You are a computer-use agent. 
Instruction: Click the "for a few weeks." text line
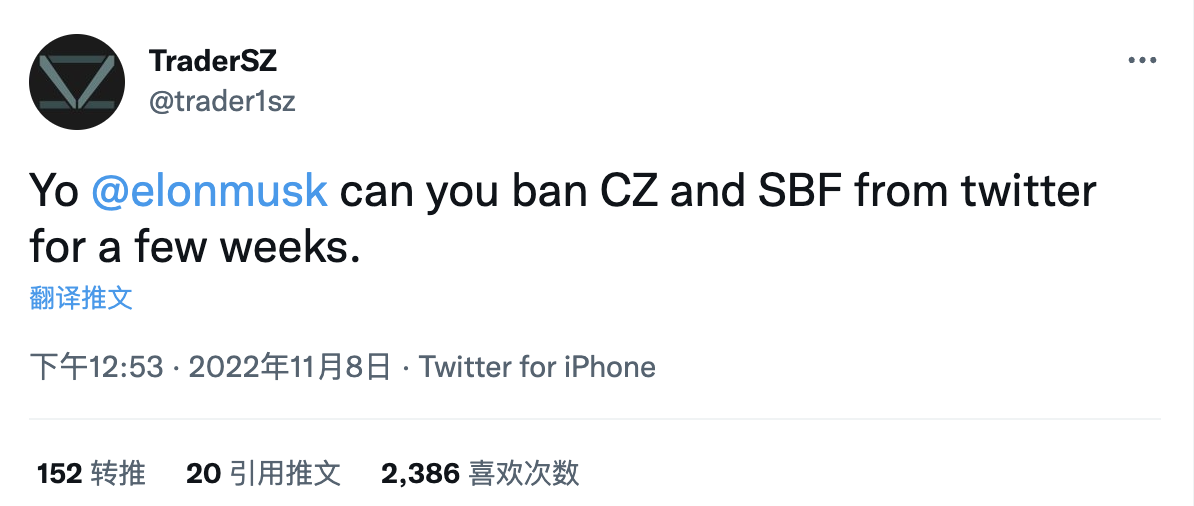tap(194, 246)
